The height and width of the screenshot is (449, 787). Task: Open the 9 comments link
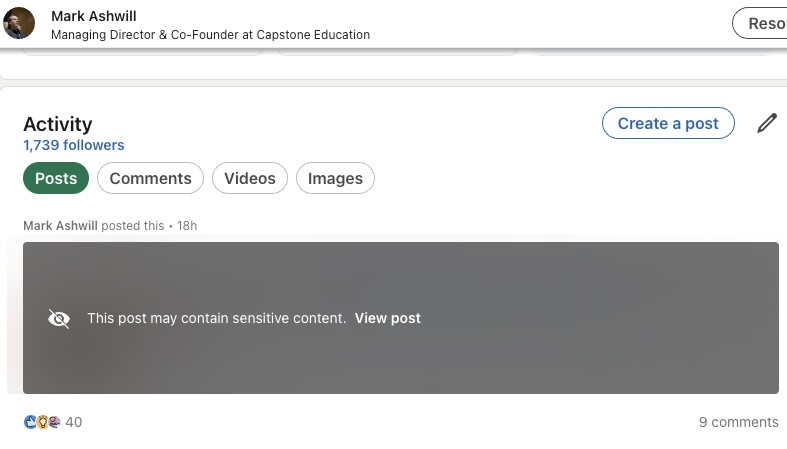738,422
